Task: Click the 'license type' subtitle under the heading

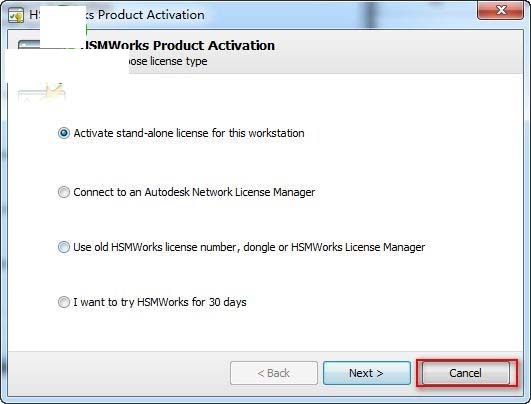Action: (179, 61)
